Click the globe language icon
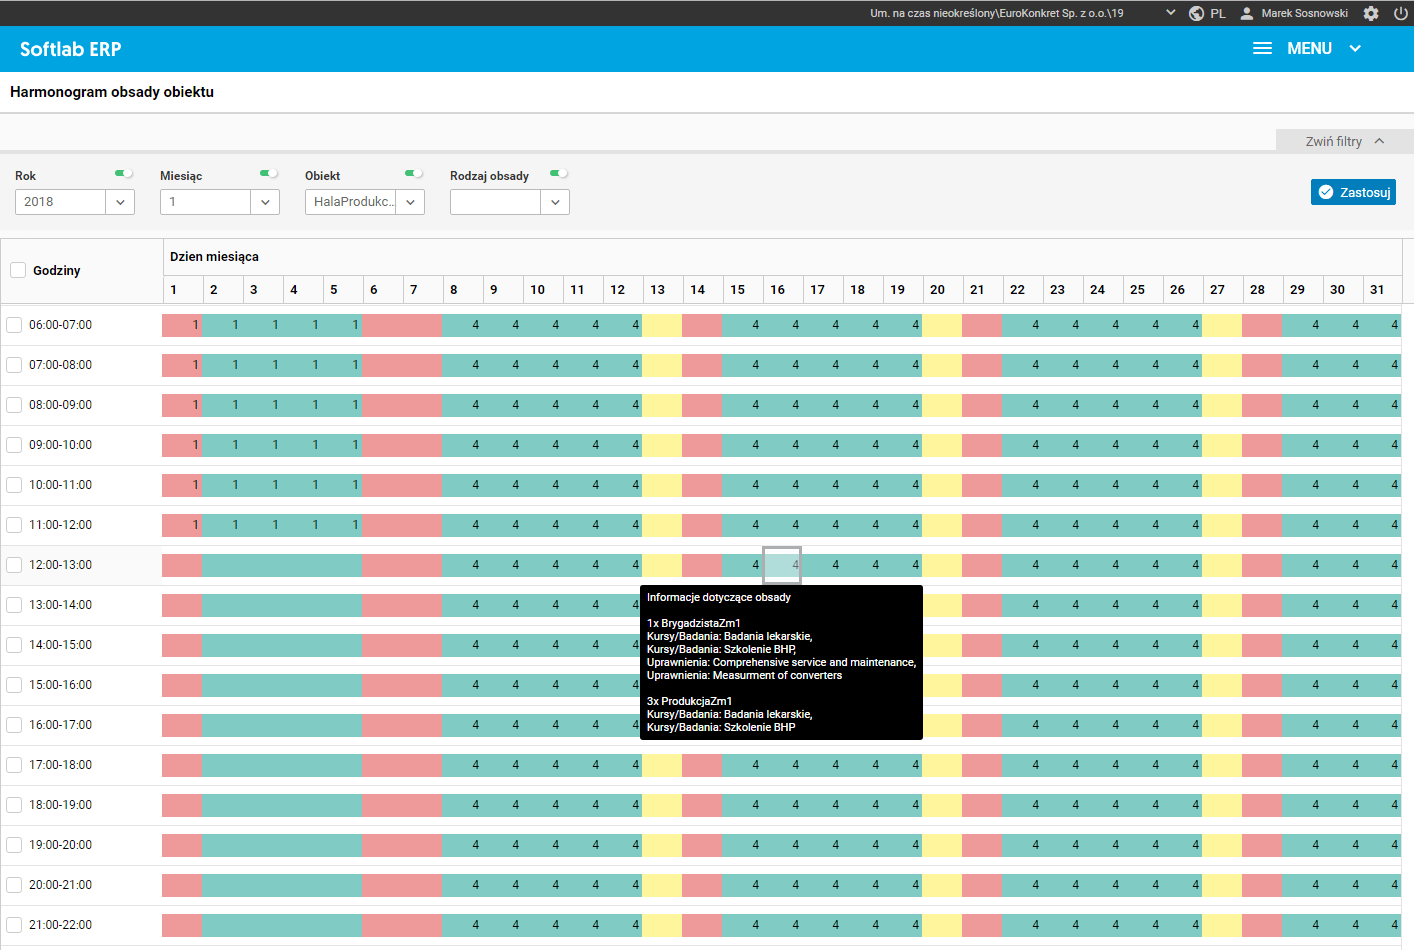 tap(1196, 13)
